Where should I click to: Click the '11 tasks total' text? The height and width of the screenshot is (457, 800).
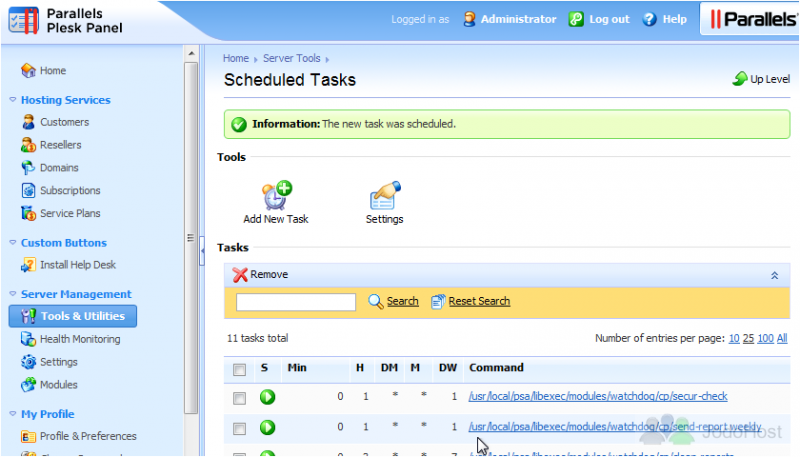pos(258,338)
